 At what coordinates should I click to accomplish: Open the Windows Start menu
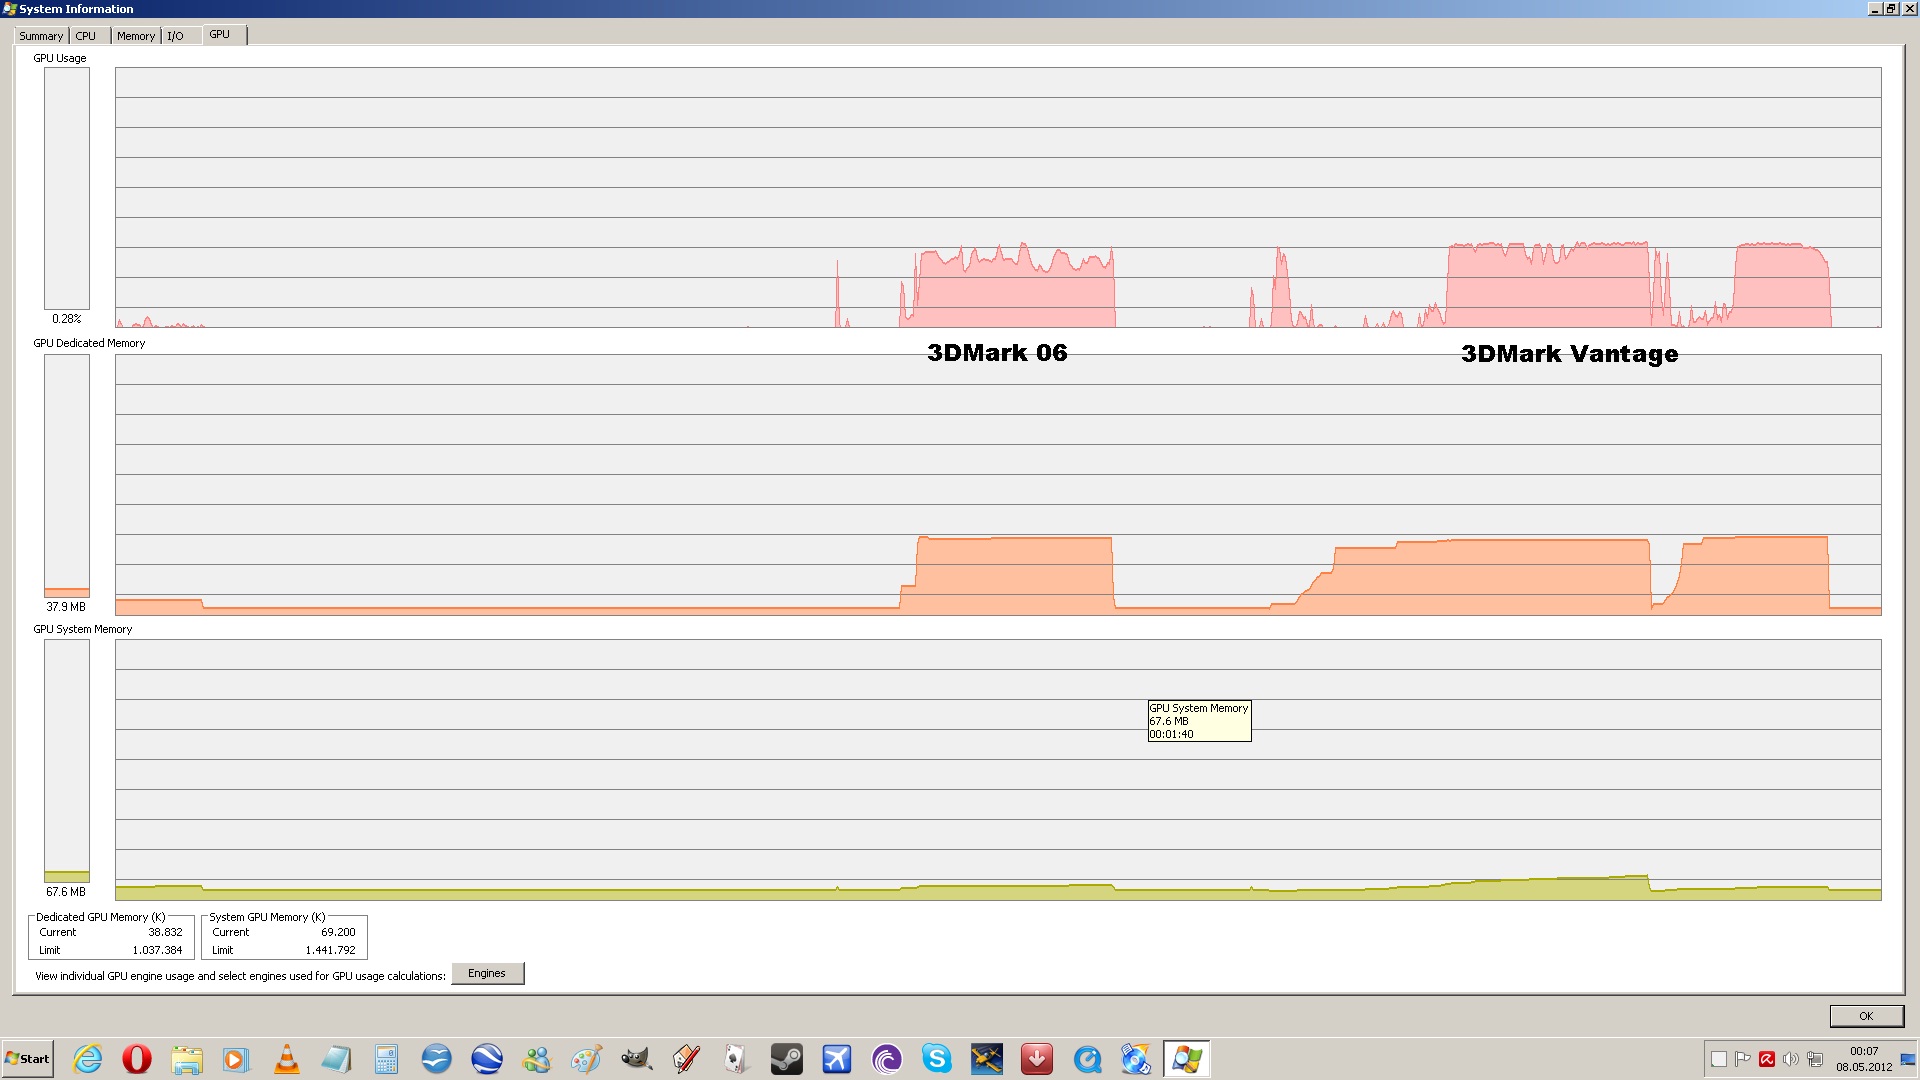(28, 1059)
